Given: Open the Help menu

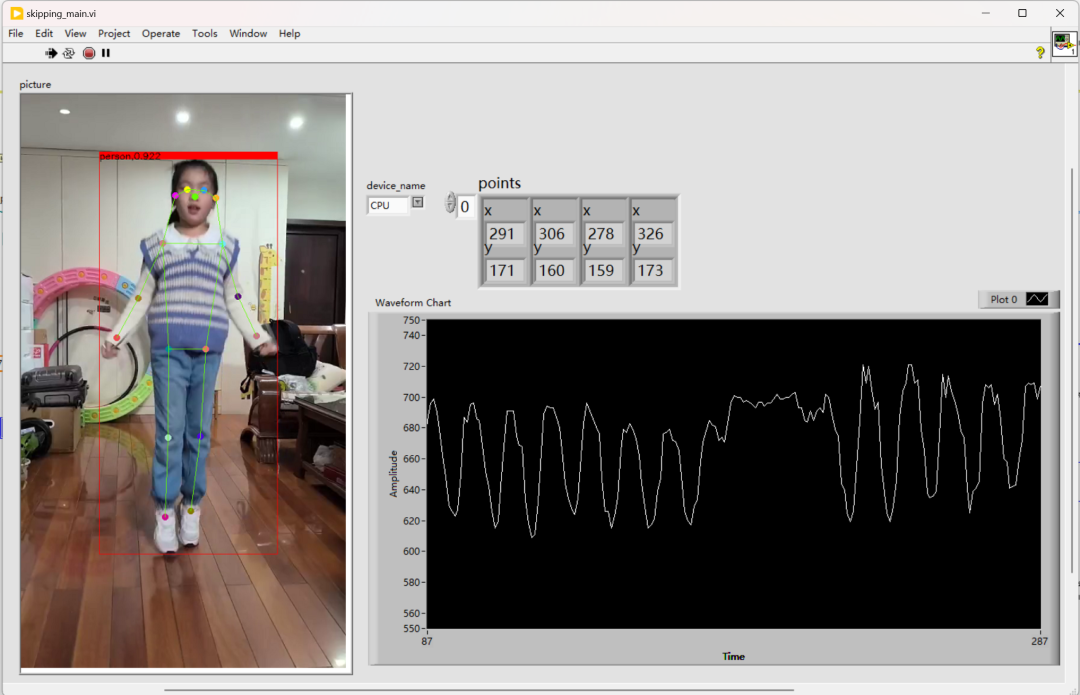Looking at the screenshot, I should pos(289,33).
